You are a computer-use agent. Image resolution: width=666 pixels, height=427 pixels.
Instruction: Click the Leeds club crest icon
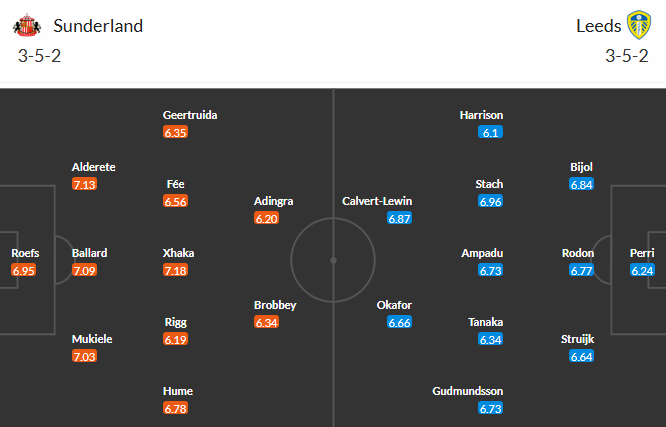[x=638, y=25]
